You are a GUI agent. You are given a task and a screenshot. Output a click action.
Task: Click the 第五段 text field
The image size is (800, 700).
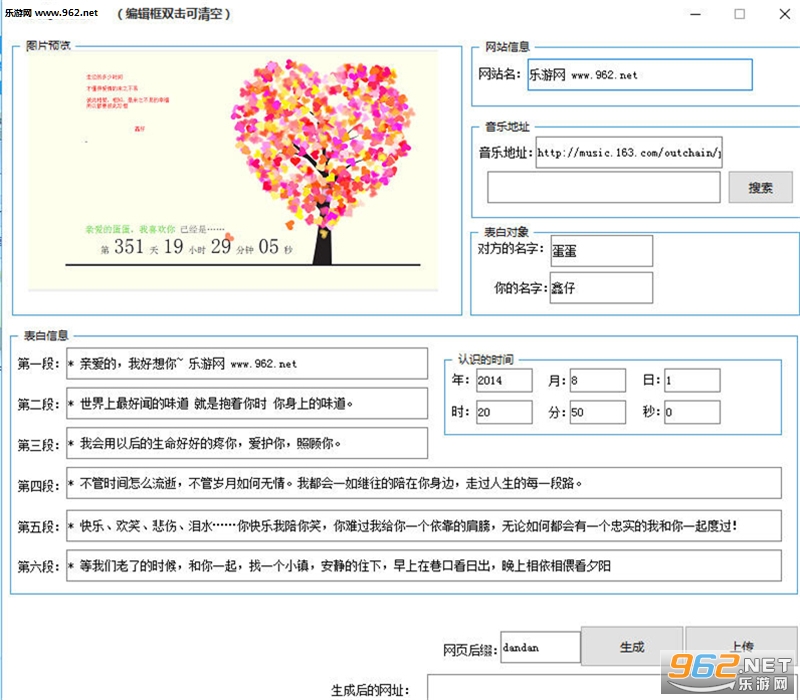(424, 526)
